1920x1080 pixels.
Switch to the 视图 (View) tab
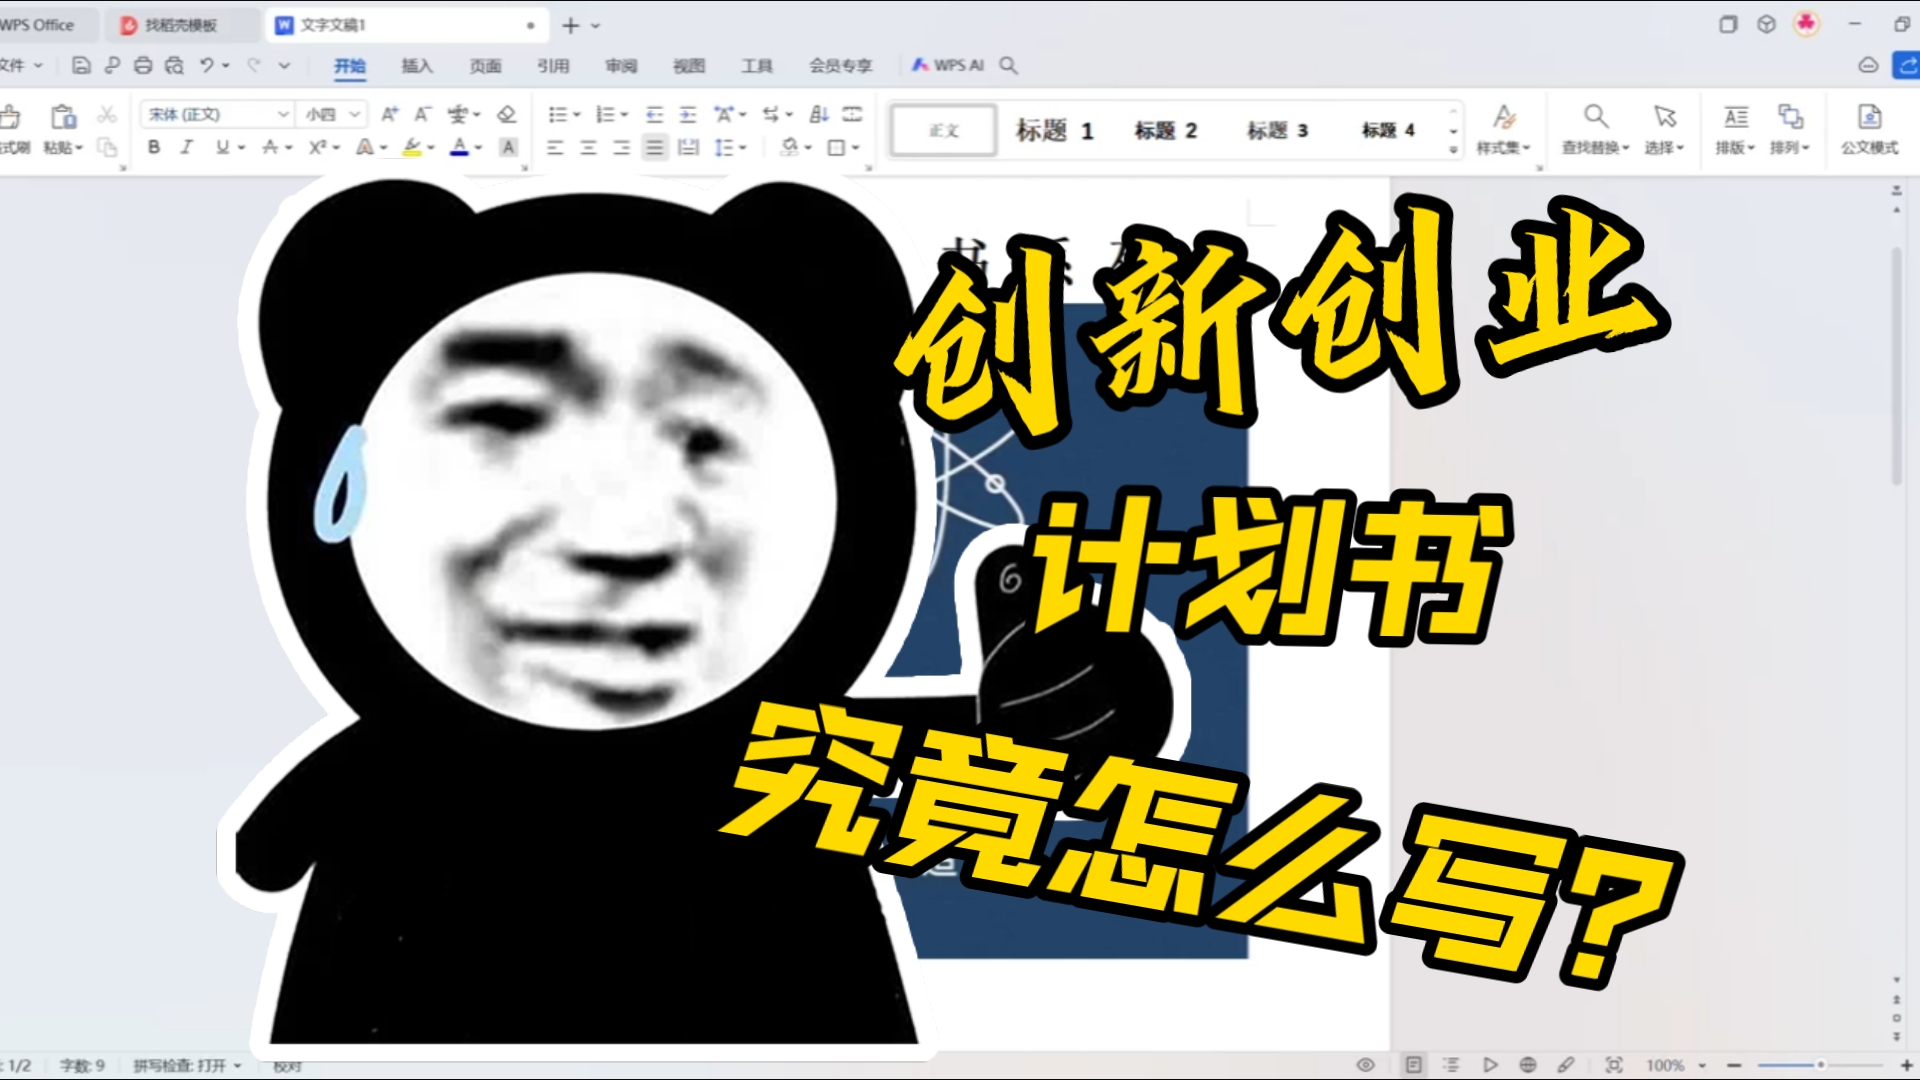[689, 66]
